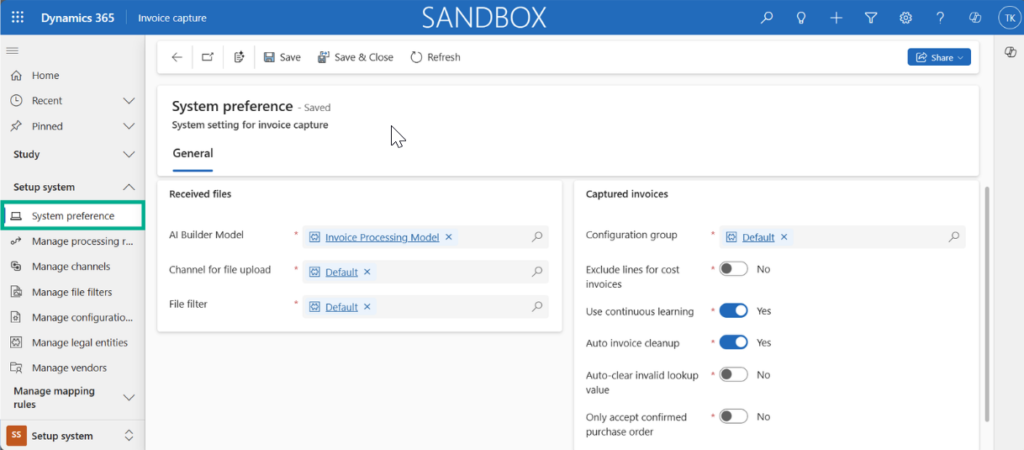
Task: Expand the Pinned chevron
Action: [x=129, y=126]
